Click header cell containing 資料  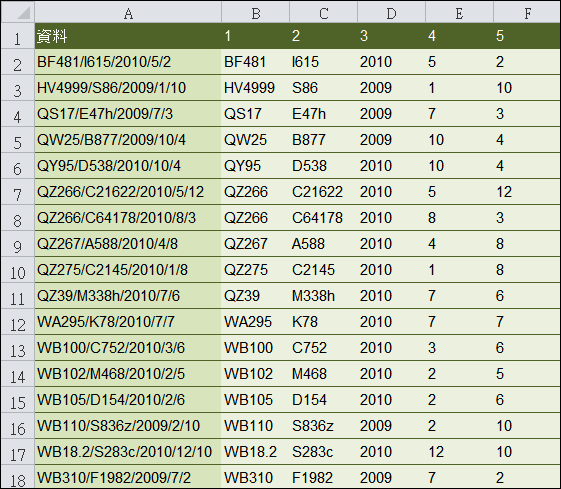(x=128, y=36)
